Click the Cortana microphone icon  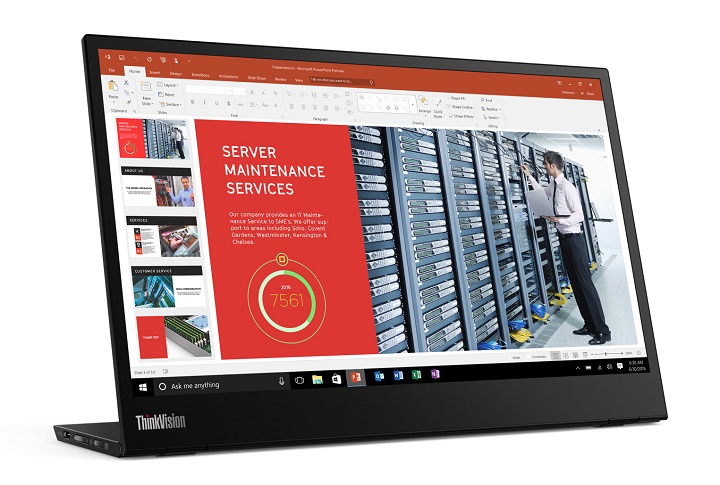click(281, 381)
